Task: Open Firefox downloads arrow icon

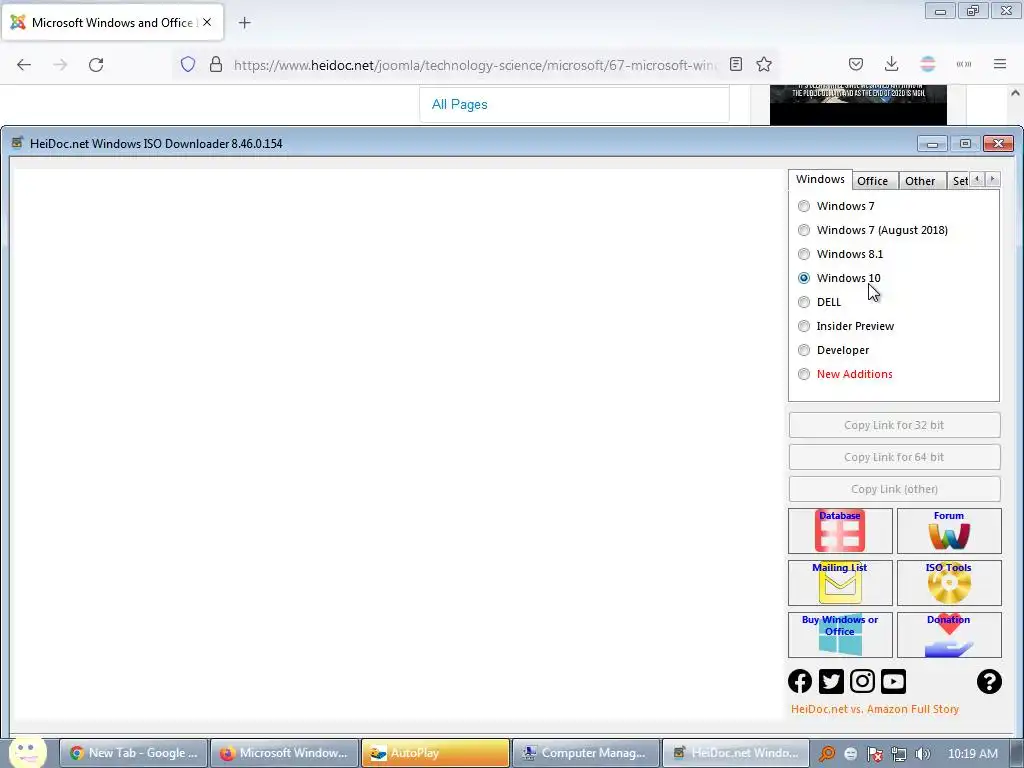Action: point(891,64)
